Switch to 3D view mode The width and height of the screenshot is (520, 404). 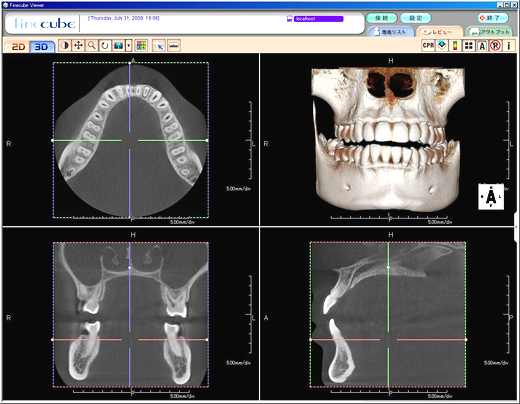pos(42,47)
